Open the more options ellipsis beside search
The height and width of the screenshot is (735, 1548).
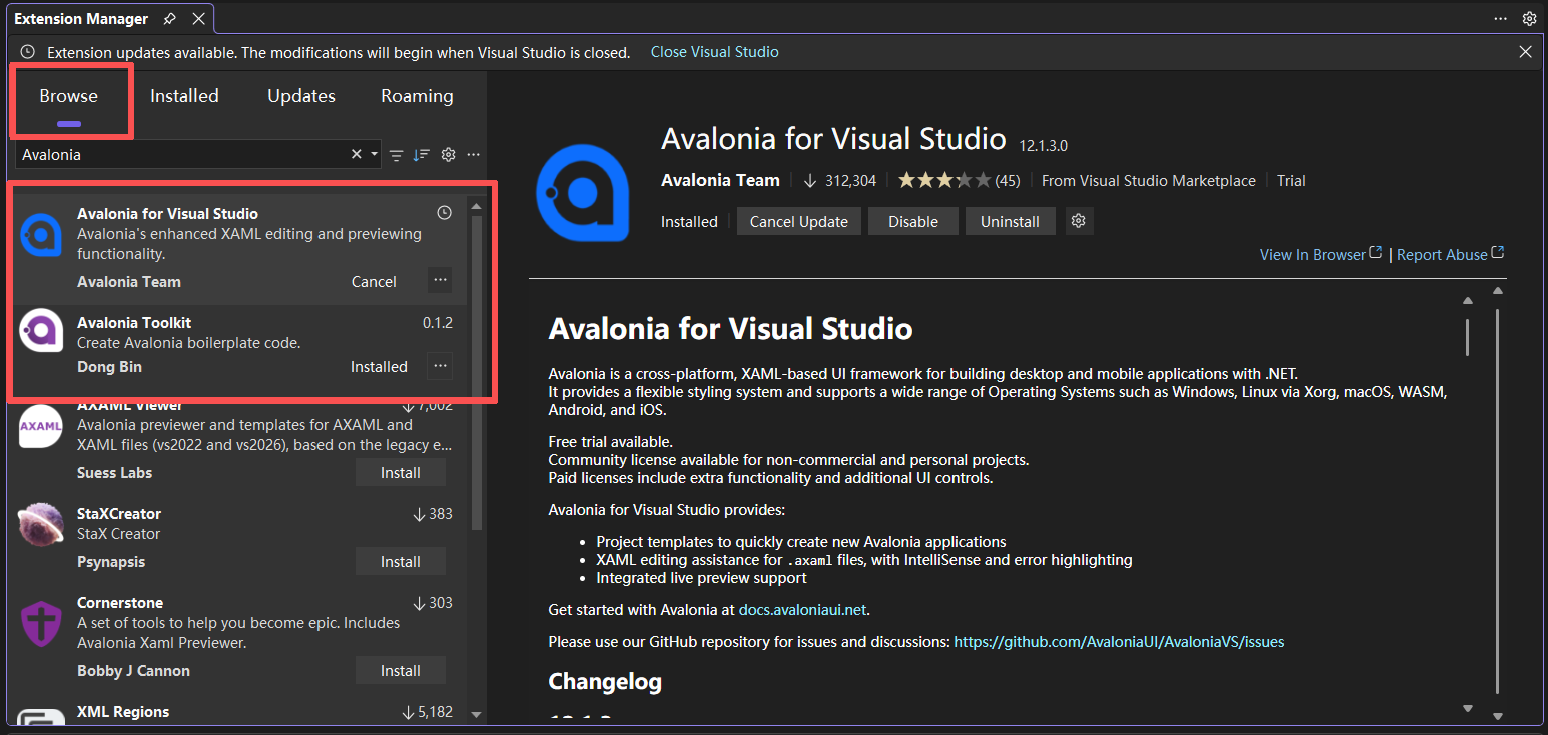(474, 155)
